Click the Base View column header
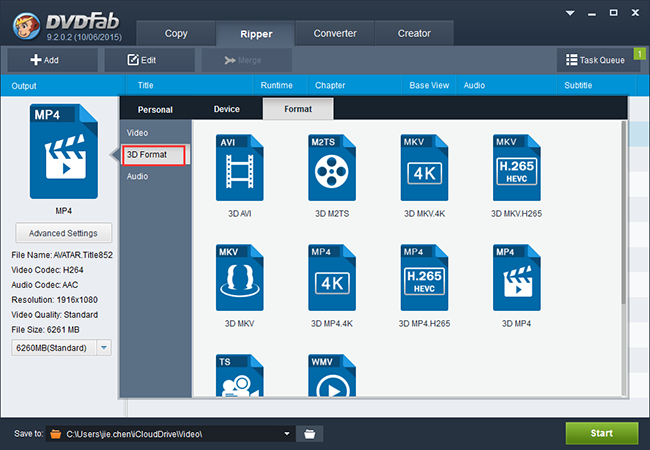 pyautogui.click(x=429, y=85)
